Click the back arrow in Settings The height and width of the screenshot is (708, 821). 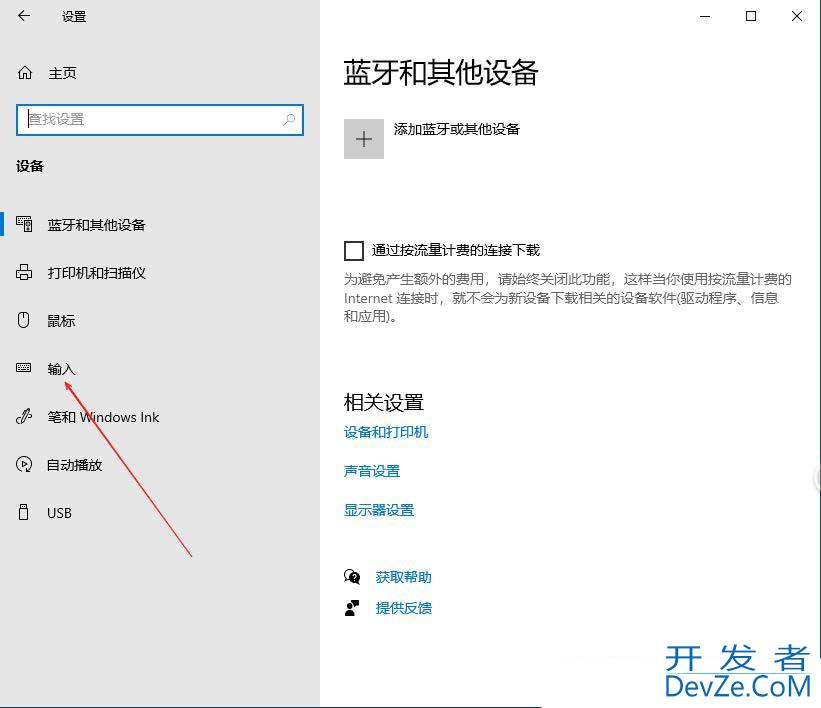pos(24,16)
